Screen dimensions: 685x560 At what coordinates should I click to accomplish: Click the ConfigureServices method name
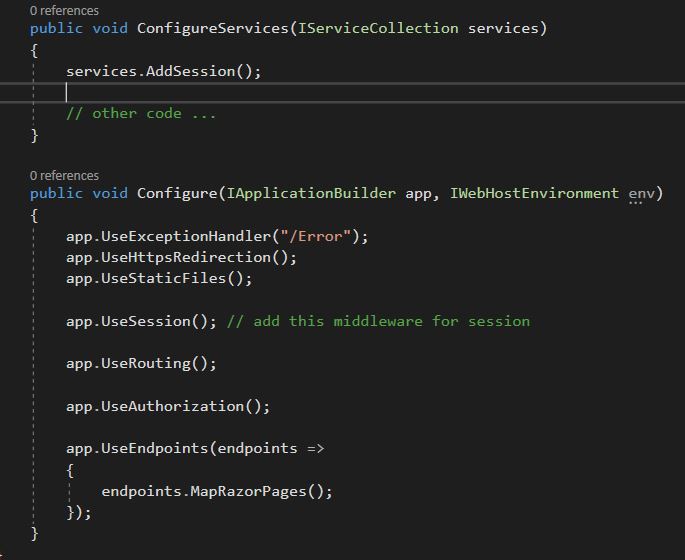click(x=212, y=28)
